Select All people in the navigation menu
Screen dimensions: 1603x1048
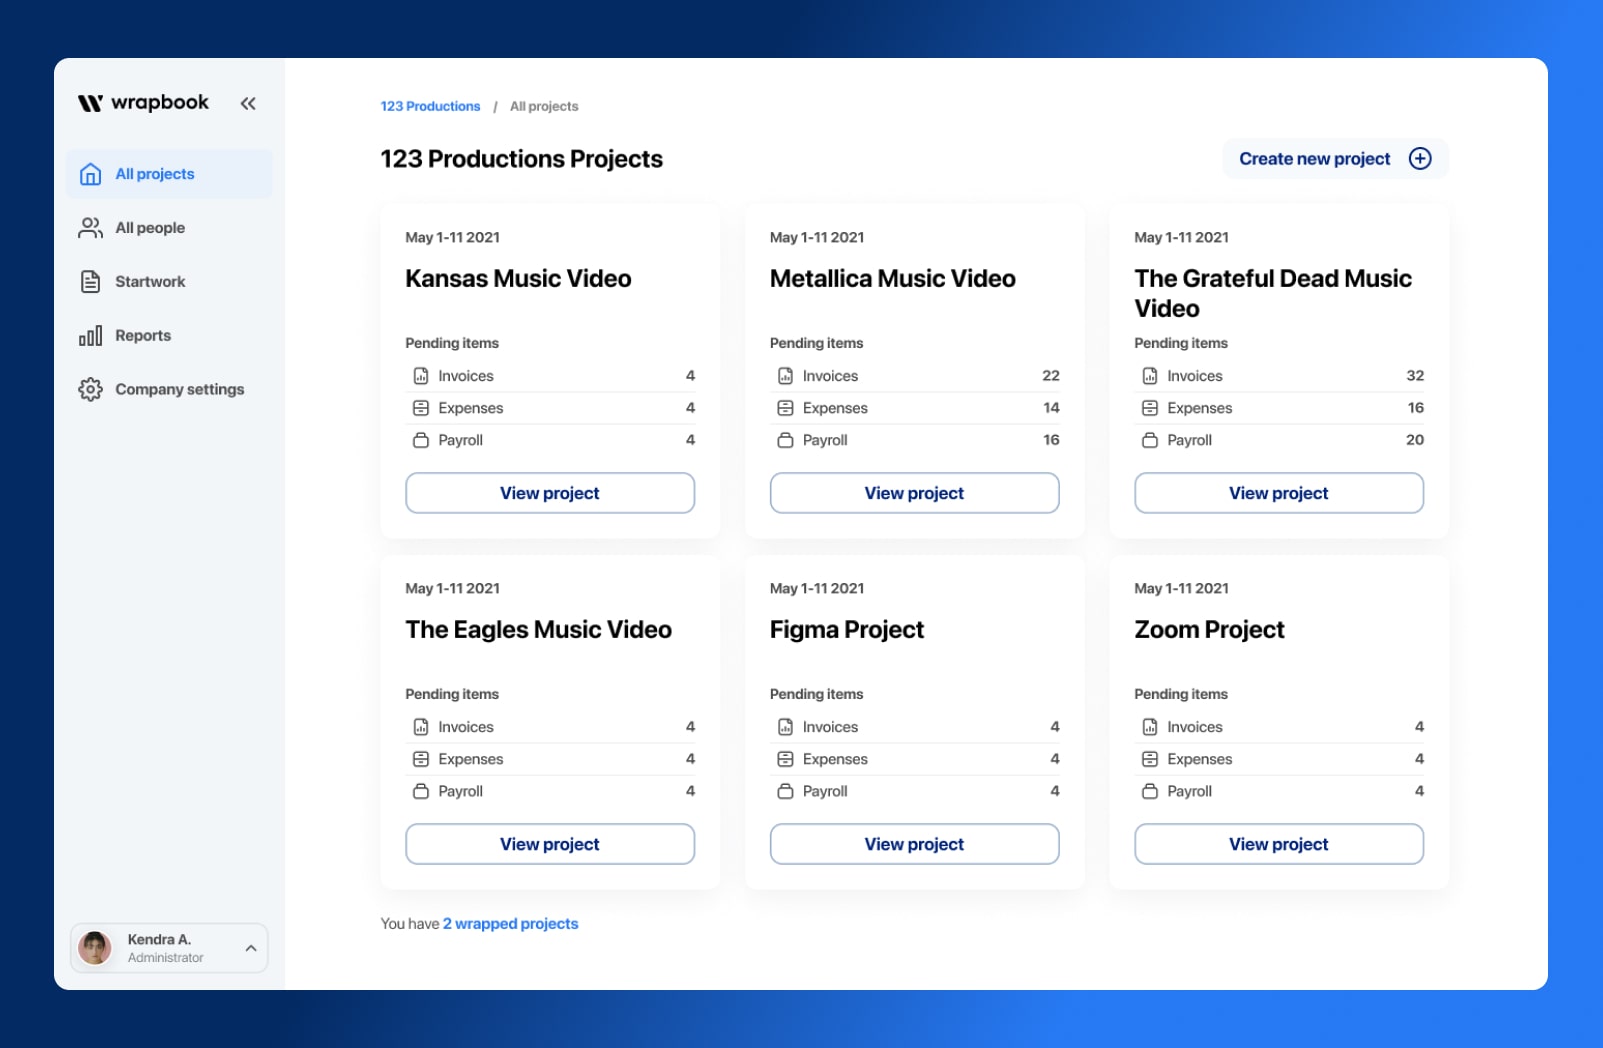pyautogui.click(x=150, y=227)
